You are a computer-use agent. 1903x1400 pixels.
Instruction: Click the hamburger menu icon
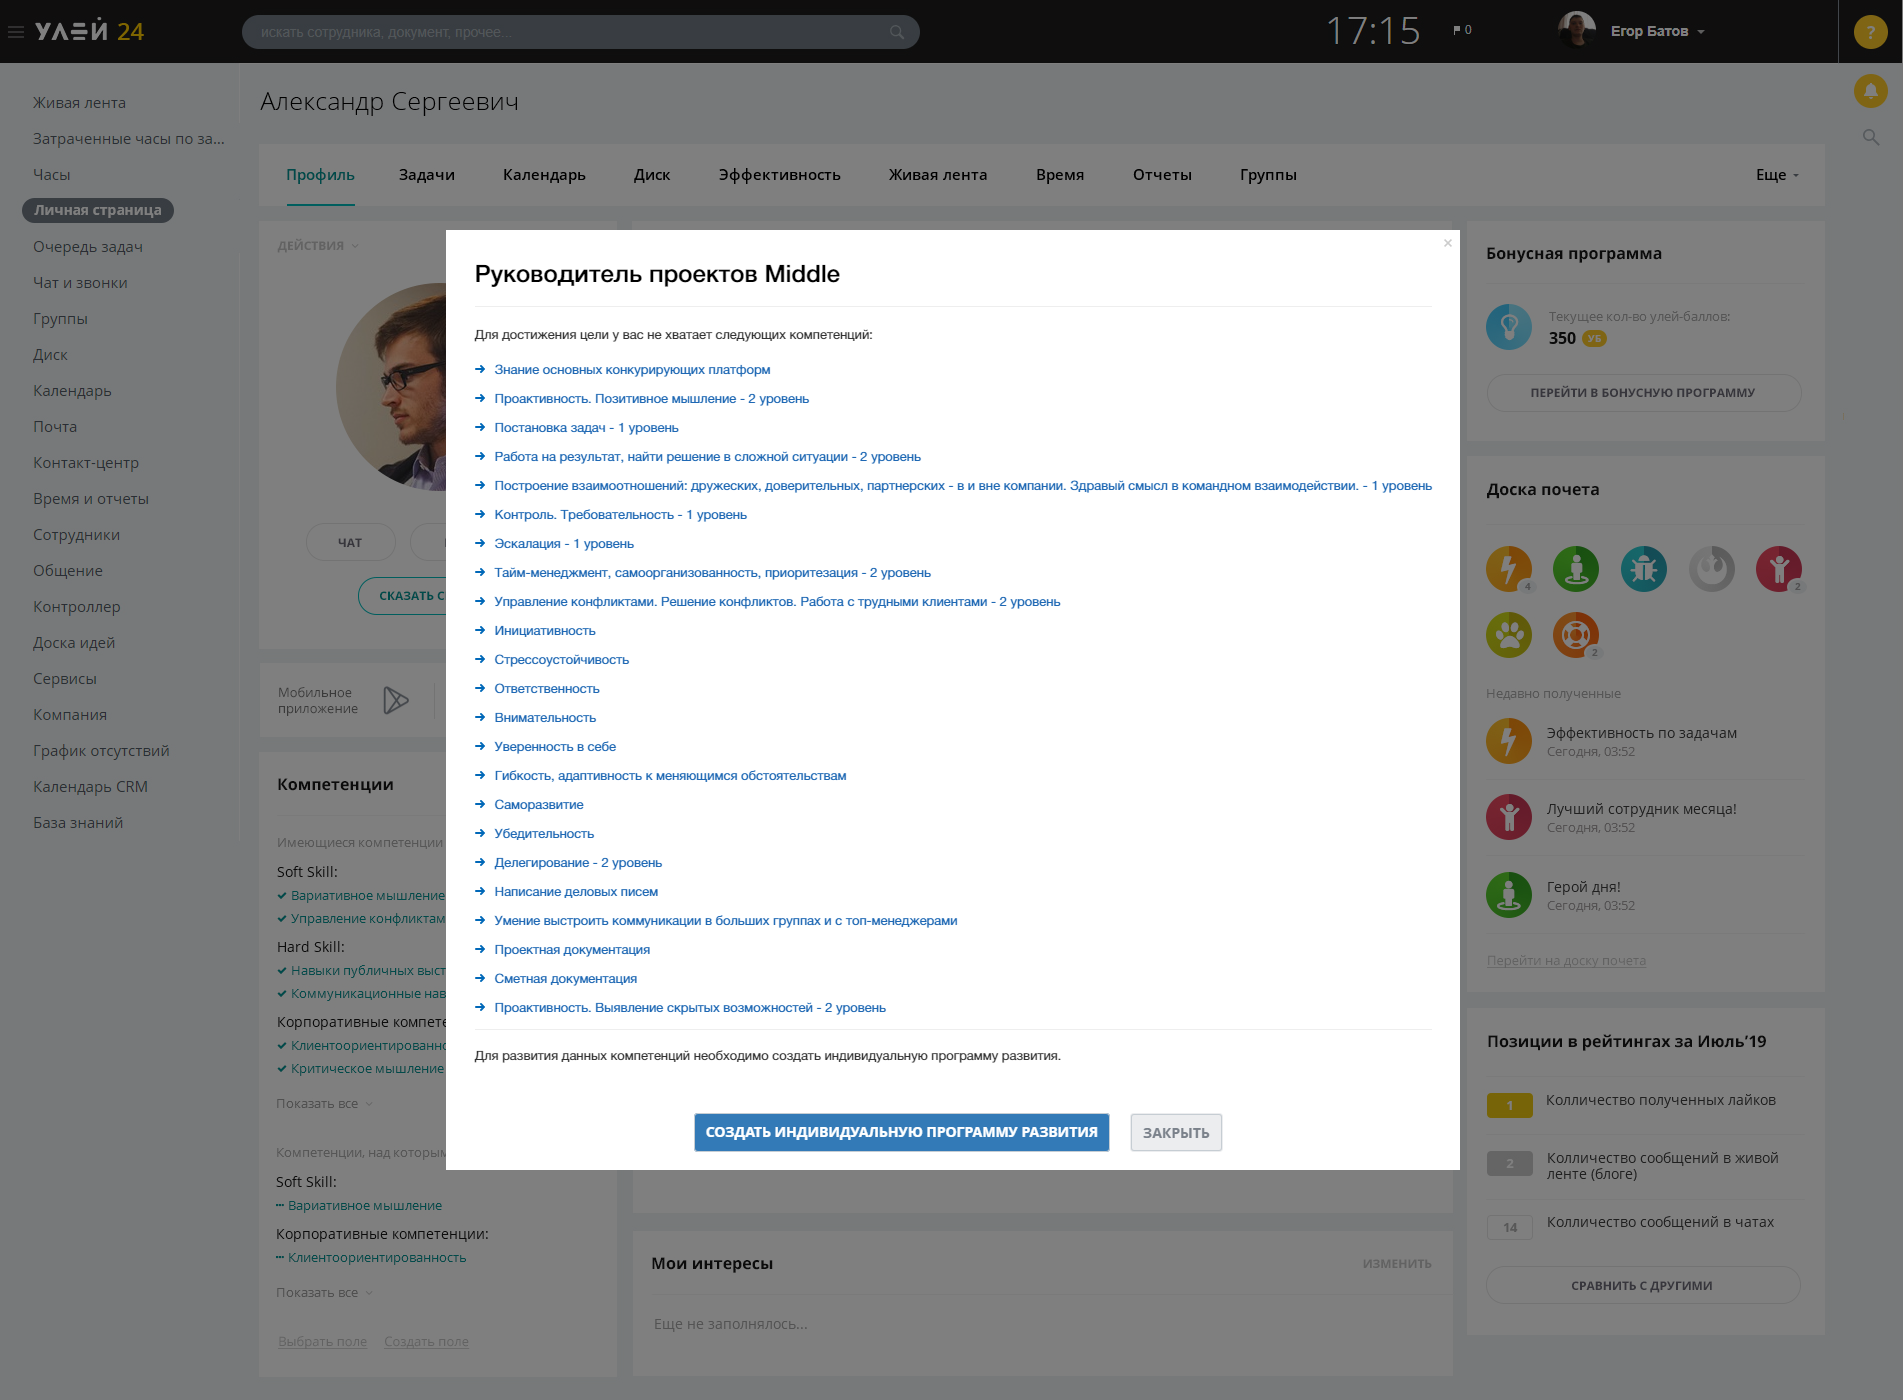coord(16,32)
